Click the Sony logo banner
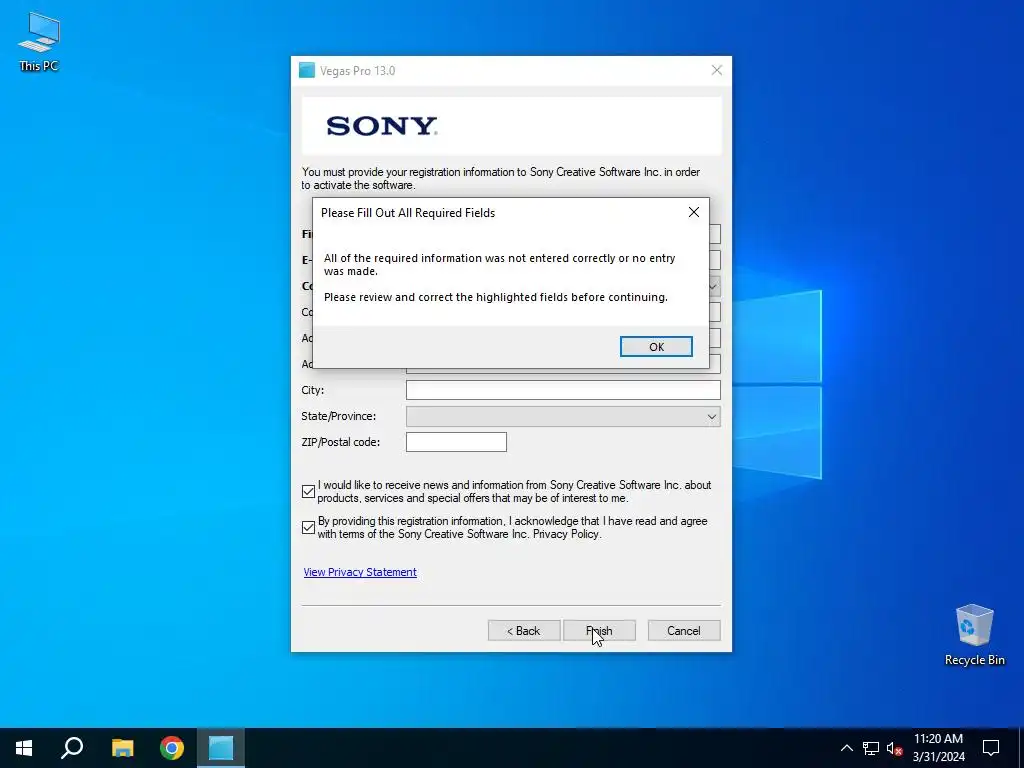Image resolution: width=1024 pixels, height=768 pixels. (x=511, y=126)
